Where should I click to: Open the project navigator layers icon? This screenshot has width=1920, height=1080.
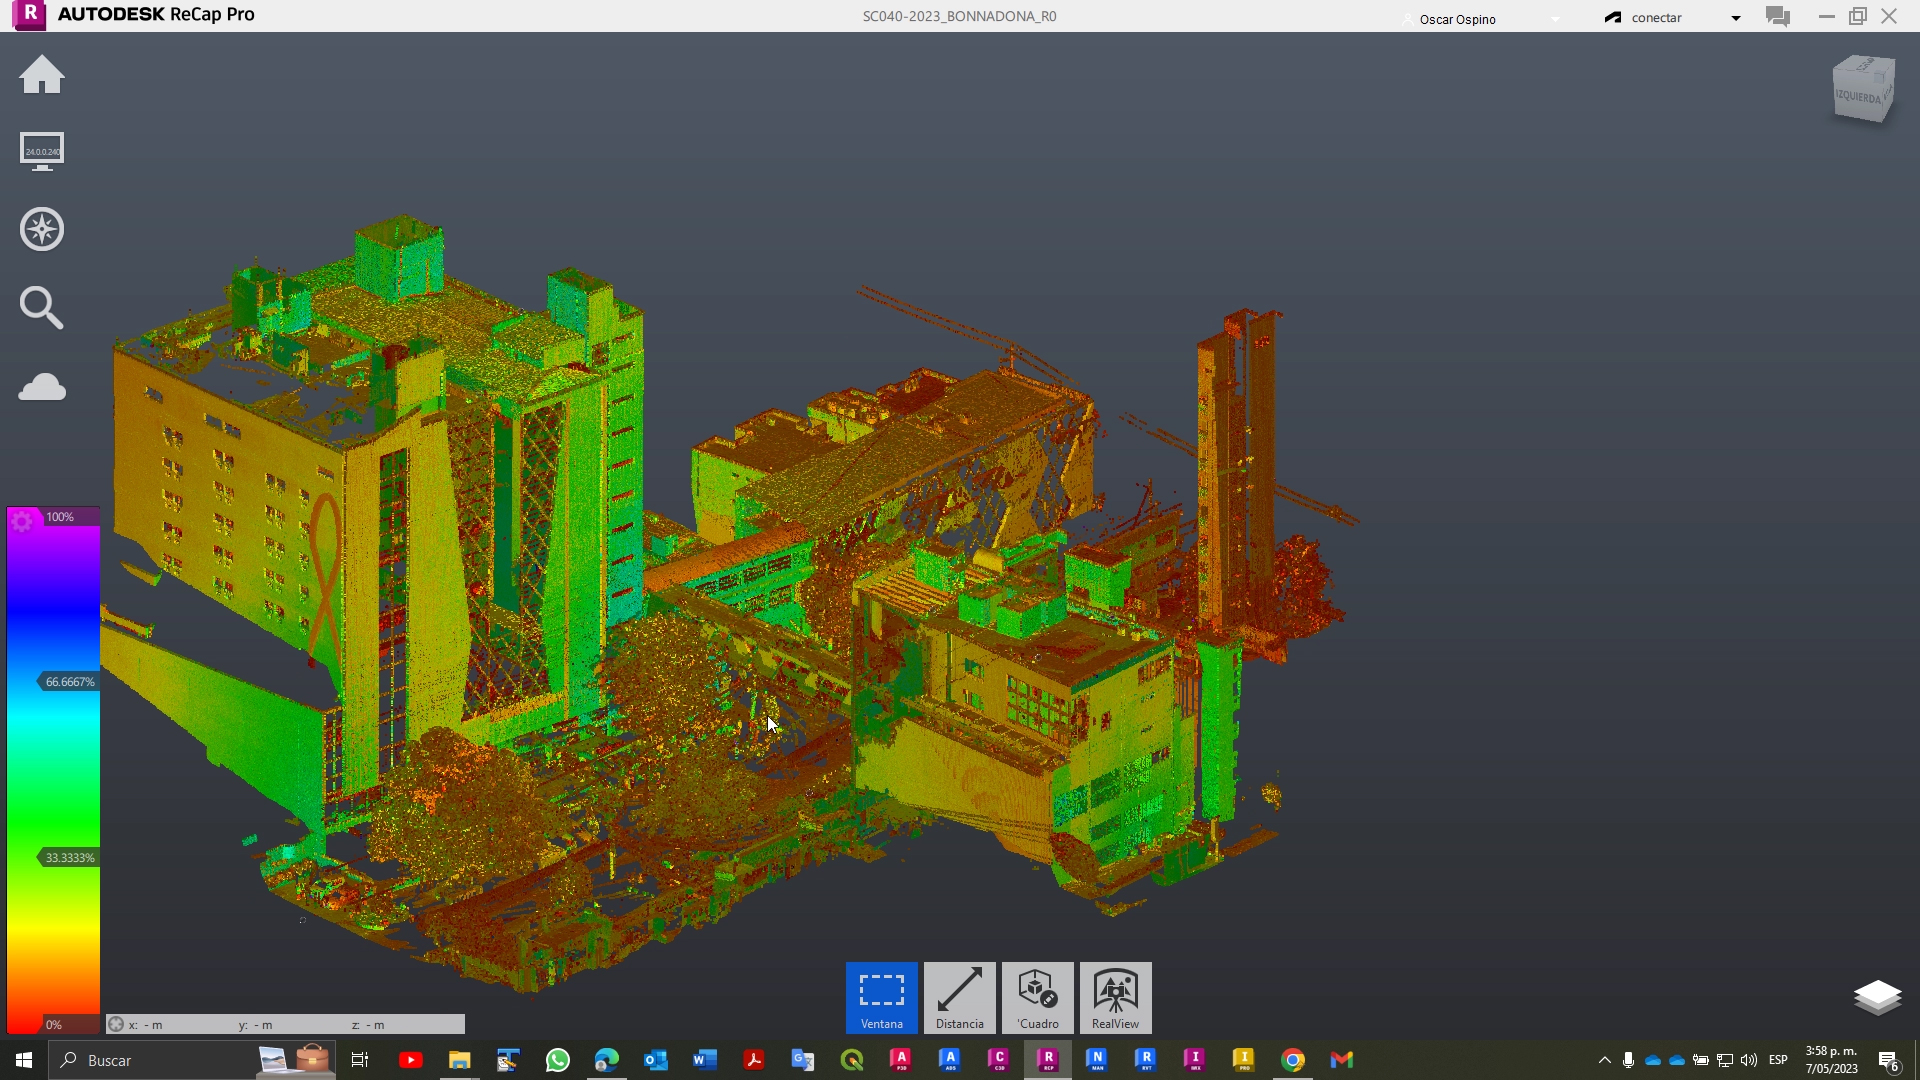tap(1877, 997)
